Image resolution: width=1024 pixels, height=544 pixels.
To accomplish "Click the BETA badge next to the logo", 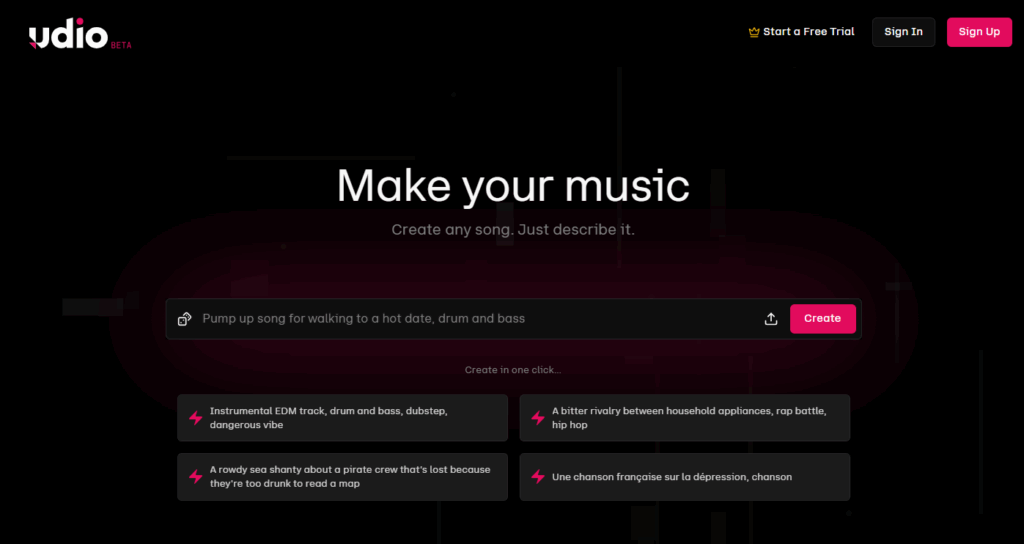I will tap(121, 45).
